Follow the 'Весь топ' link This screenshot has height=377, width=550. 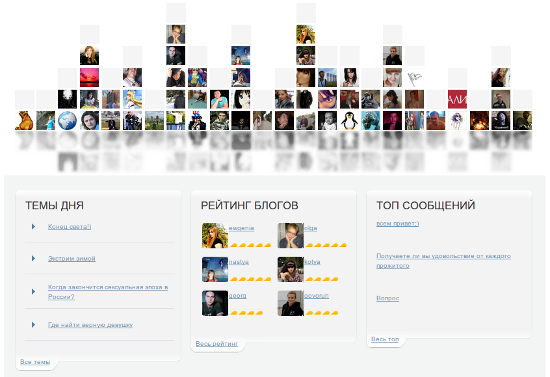(385, 339)
